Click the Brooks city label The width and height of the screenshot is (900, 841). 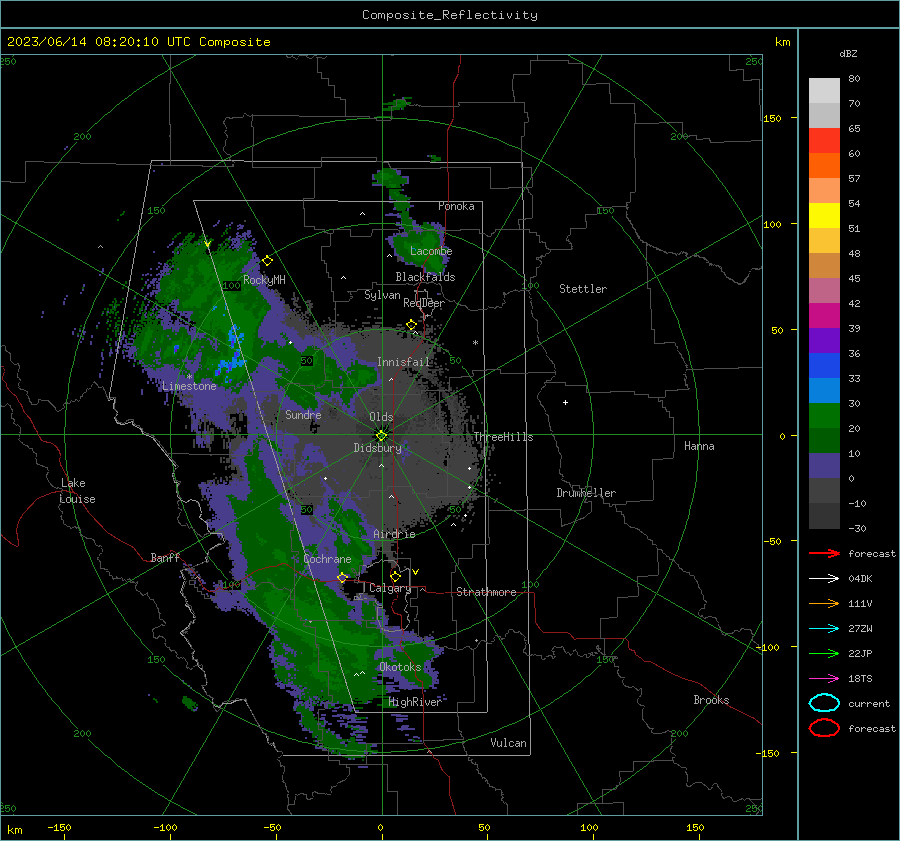point(711,700)
